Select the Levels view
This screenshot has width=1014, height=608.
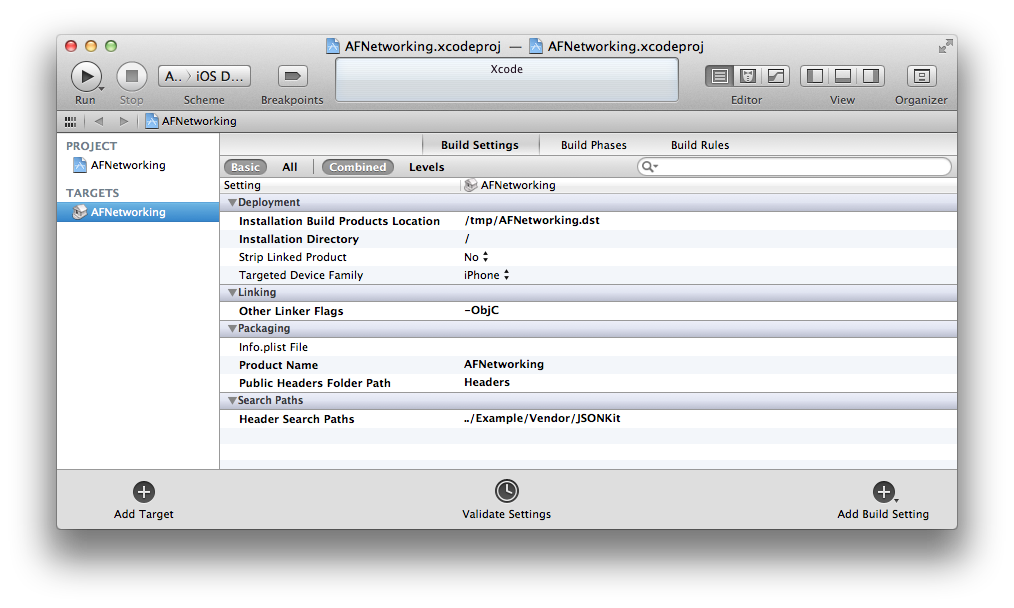427,167
